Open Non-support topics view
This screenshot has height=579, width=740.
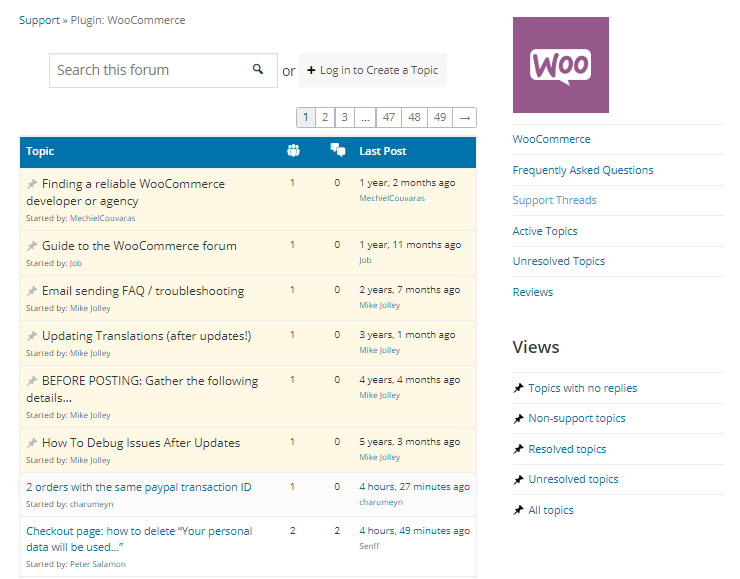pyautogui.click(x=577, y=419)
